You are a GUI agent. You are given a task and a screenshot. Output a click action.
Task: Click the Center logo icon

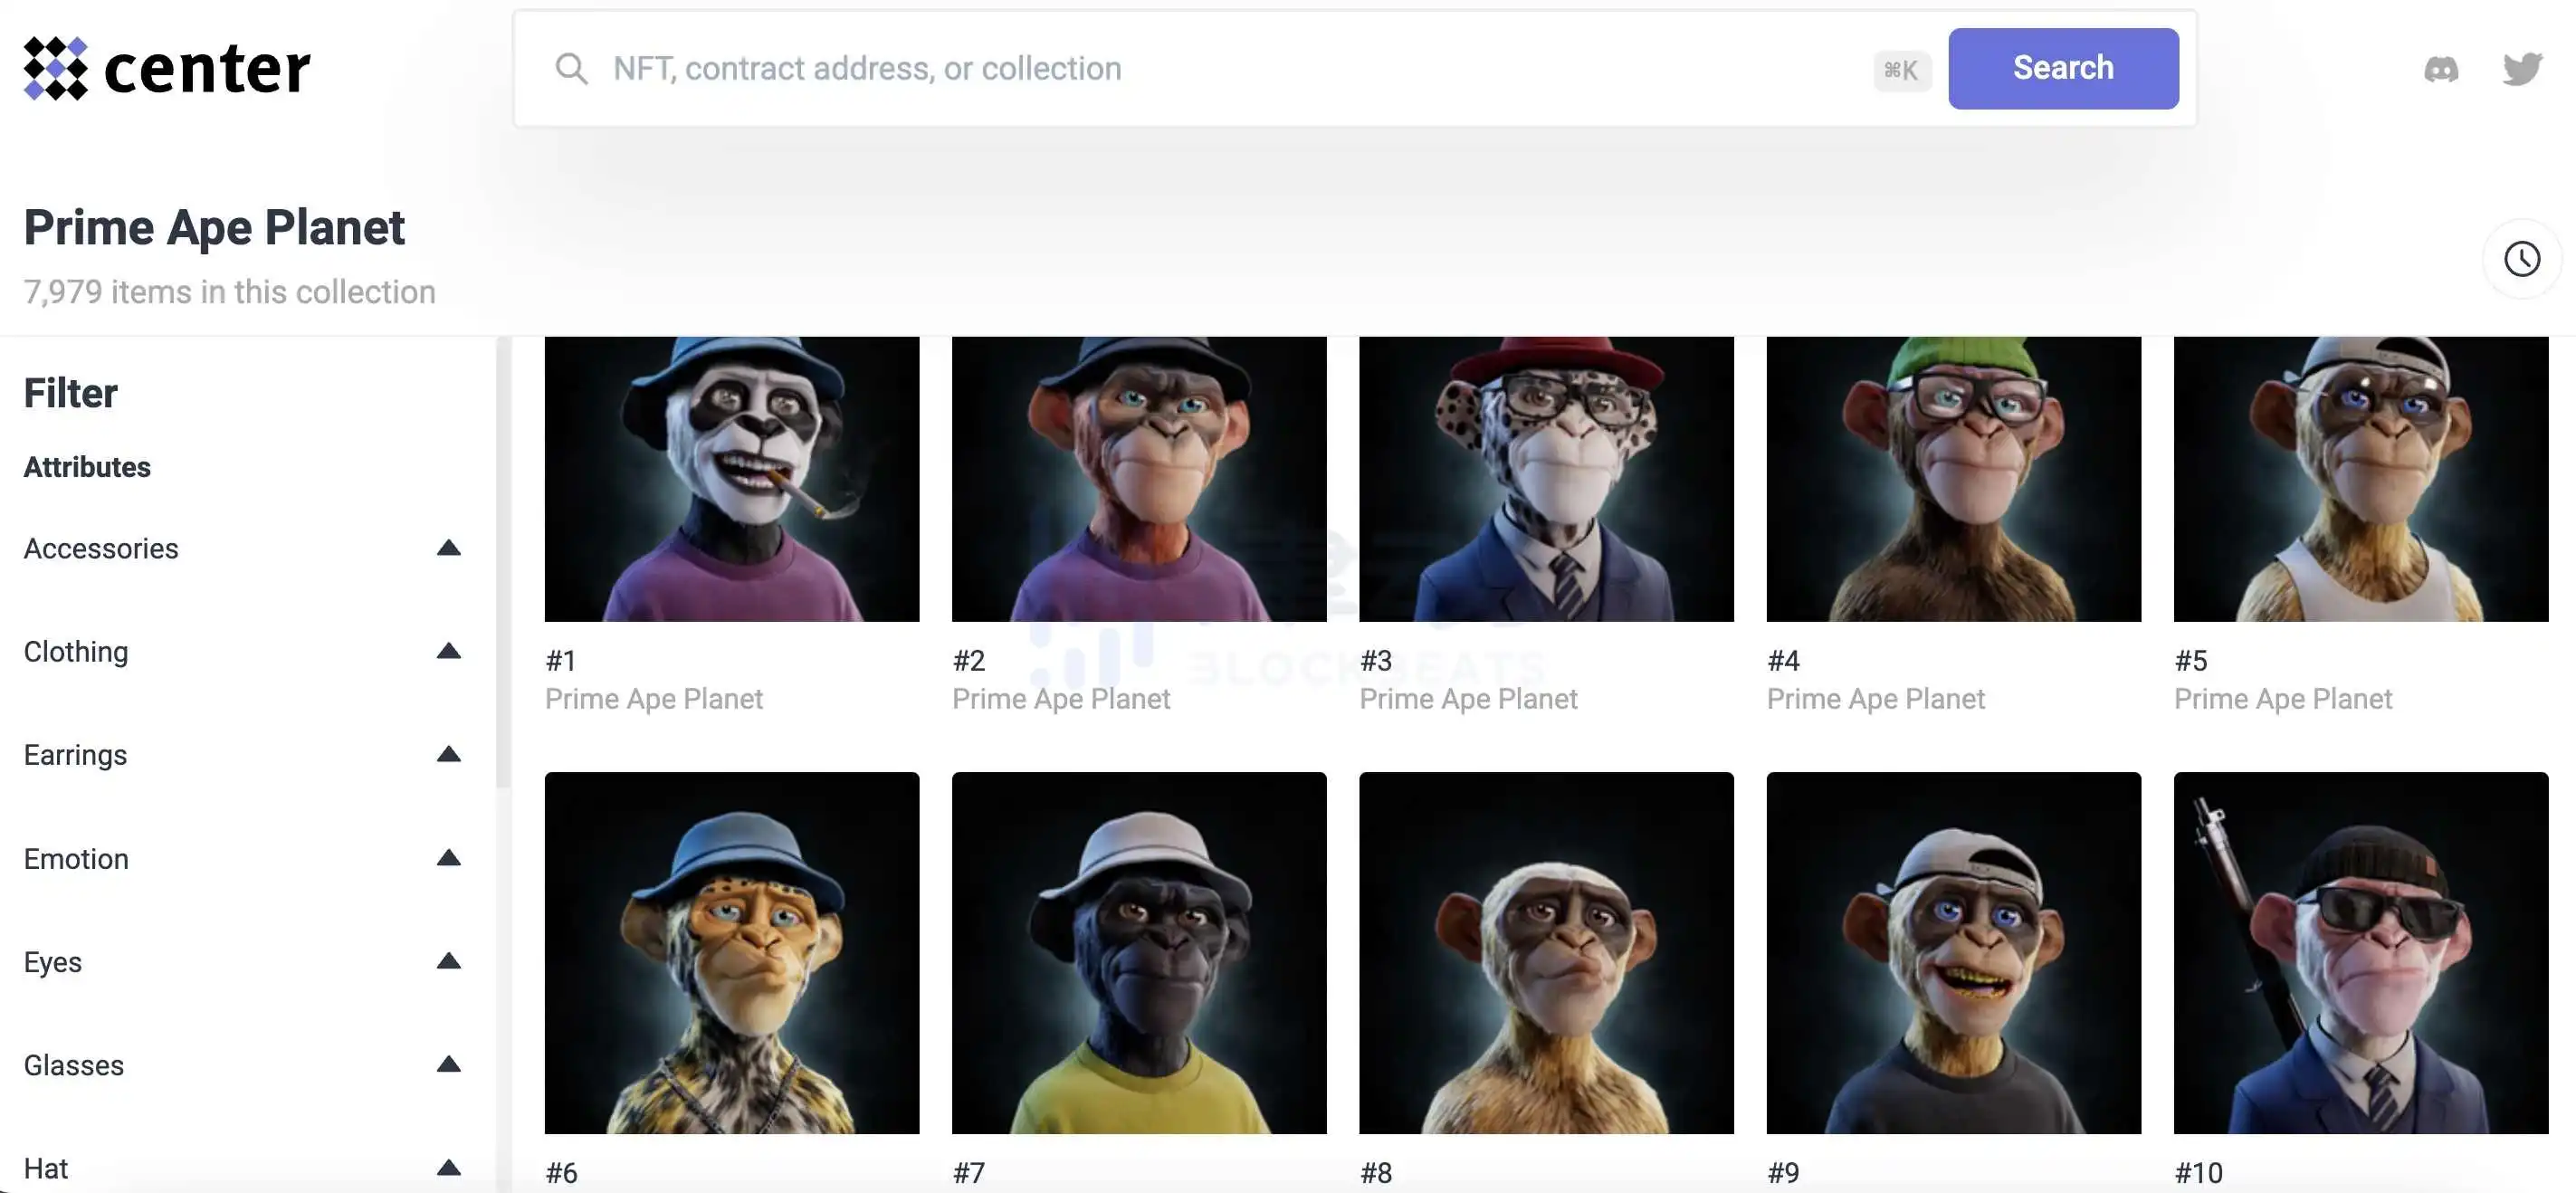[x=55, y=69]
